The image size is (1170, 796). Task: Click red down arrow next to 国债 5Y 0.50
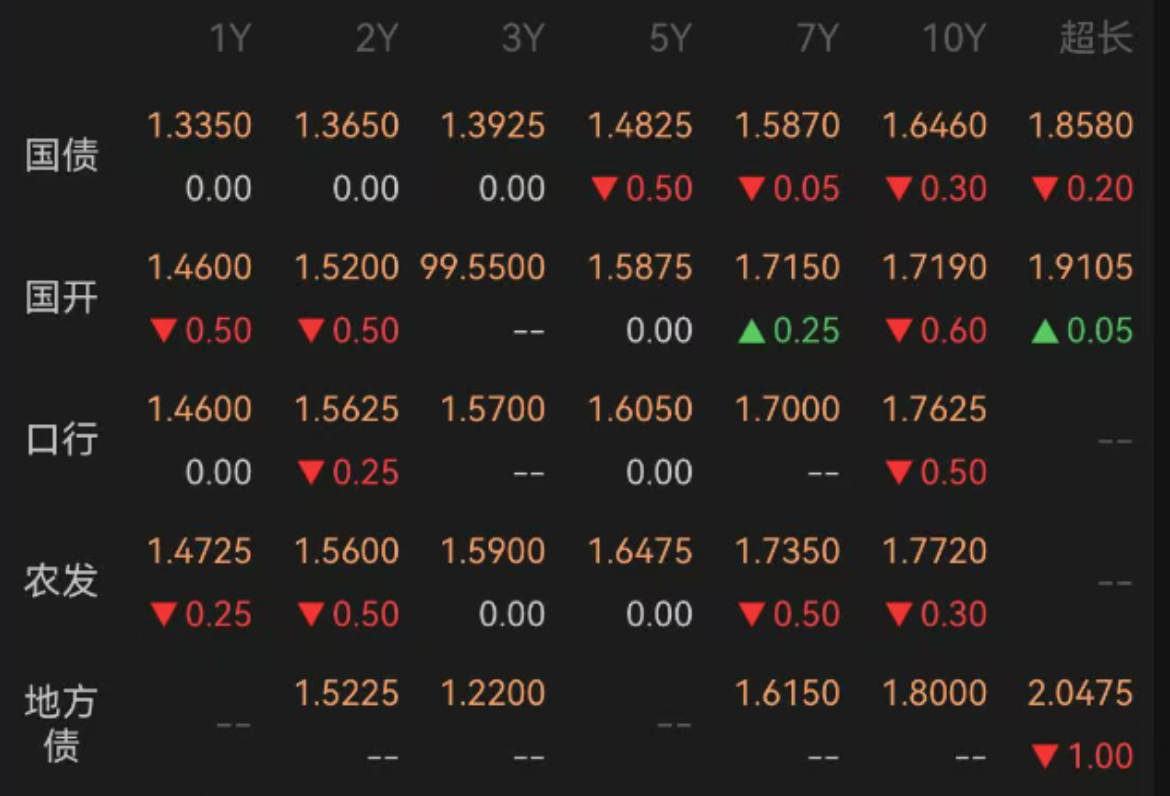click(x=604, y=189)
